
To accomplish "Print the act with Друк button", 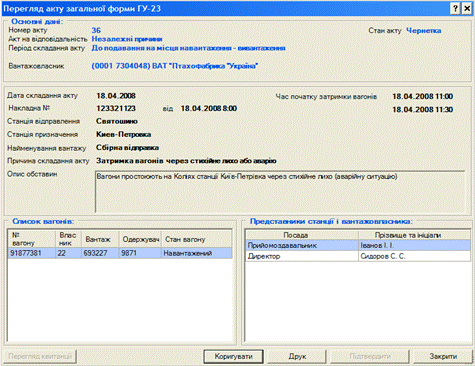I will [297, 356].
